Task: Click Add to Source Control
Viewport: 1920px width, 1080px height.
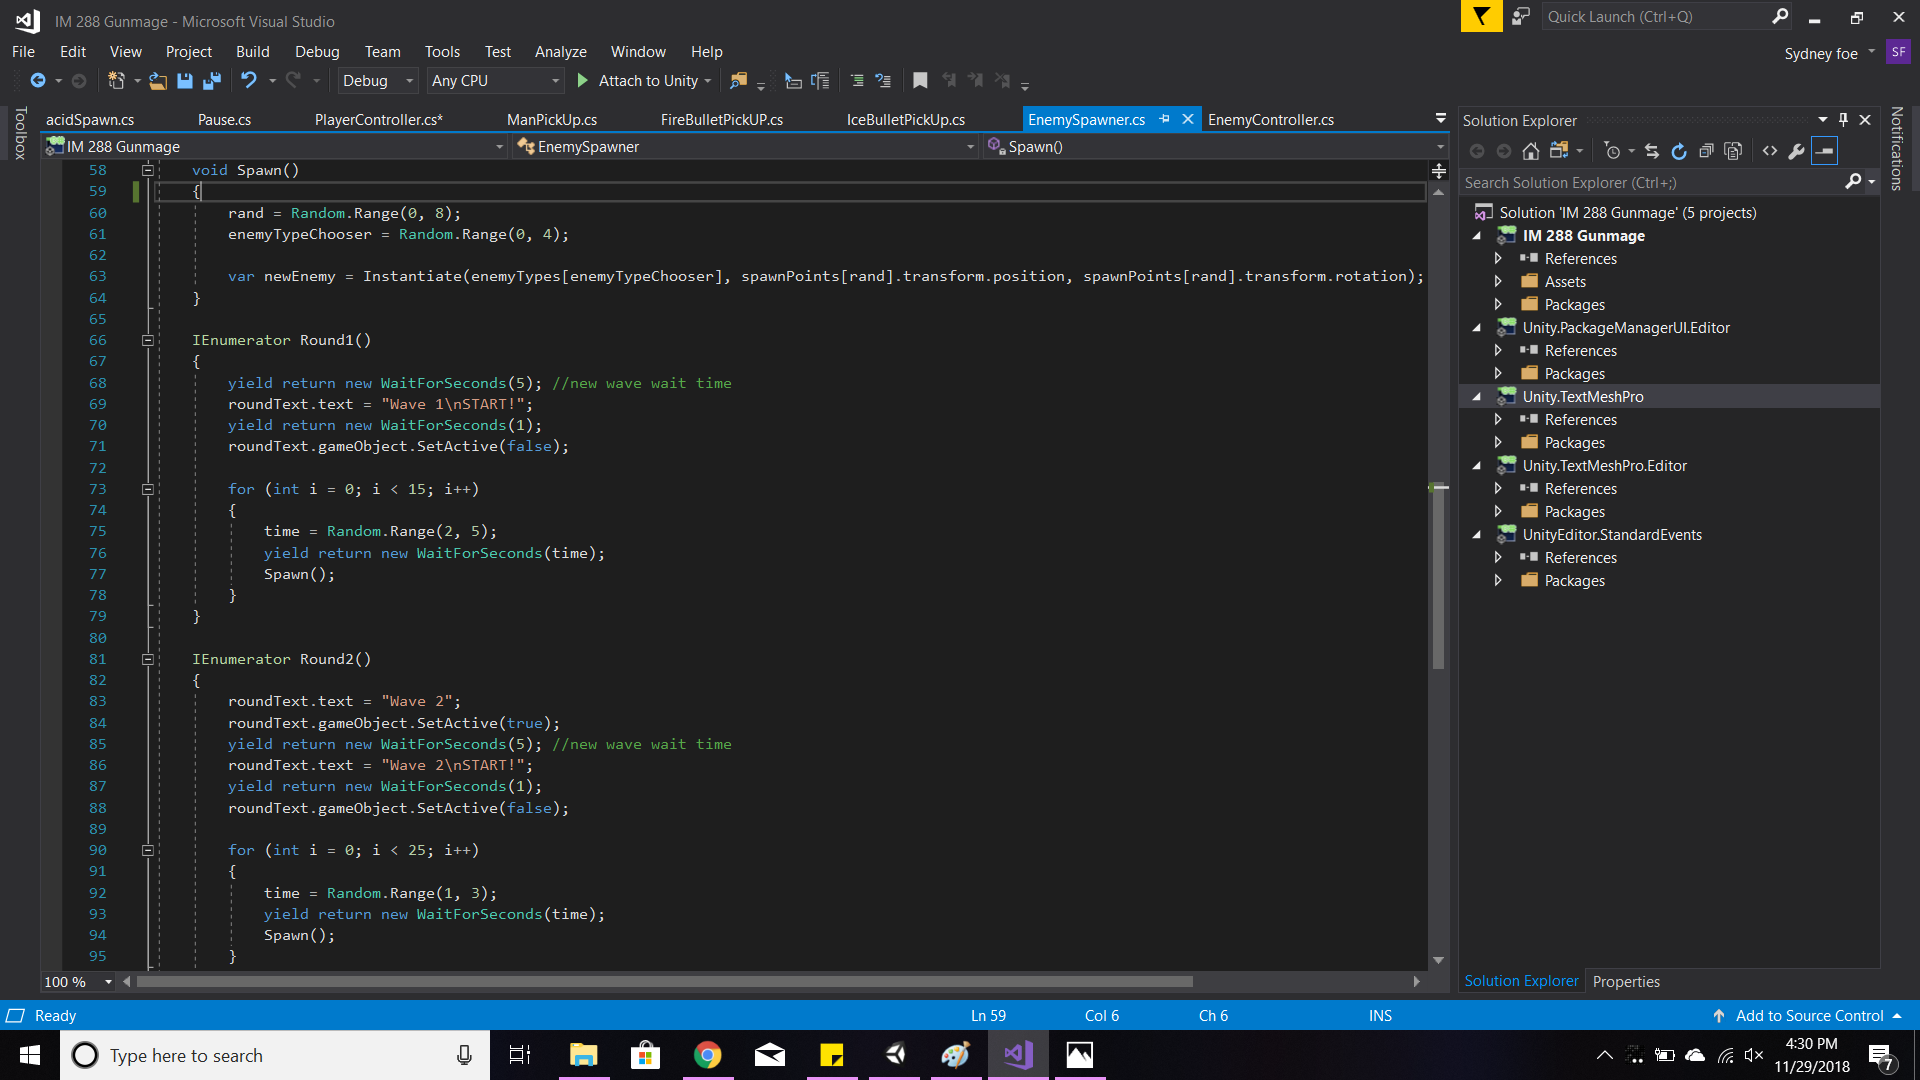Action: tap(1809, 1016)
